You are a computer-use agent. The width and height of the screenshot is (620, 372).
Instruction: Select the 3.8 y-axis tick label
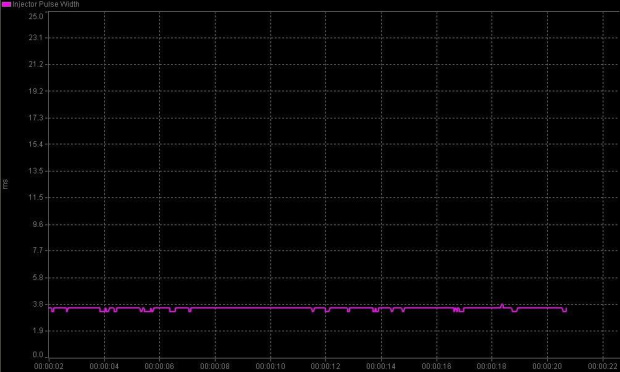tap(38, 304)
